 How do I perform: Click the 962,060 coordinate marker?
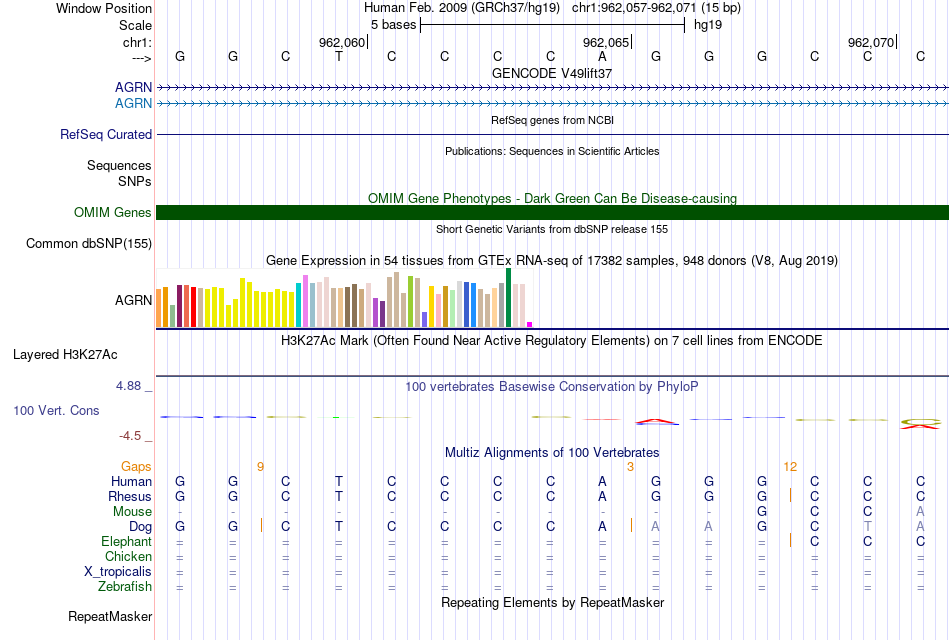342,42
